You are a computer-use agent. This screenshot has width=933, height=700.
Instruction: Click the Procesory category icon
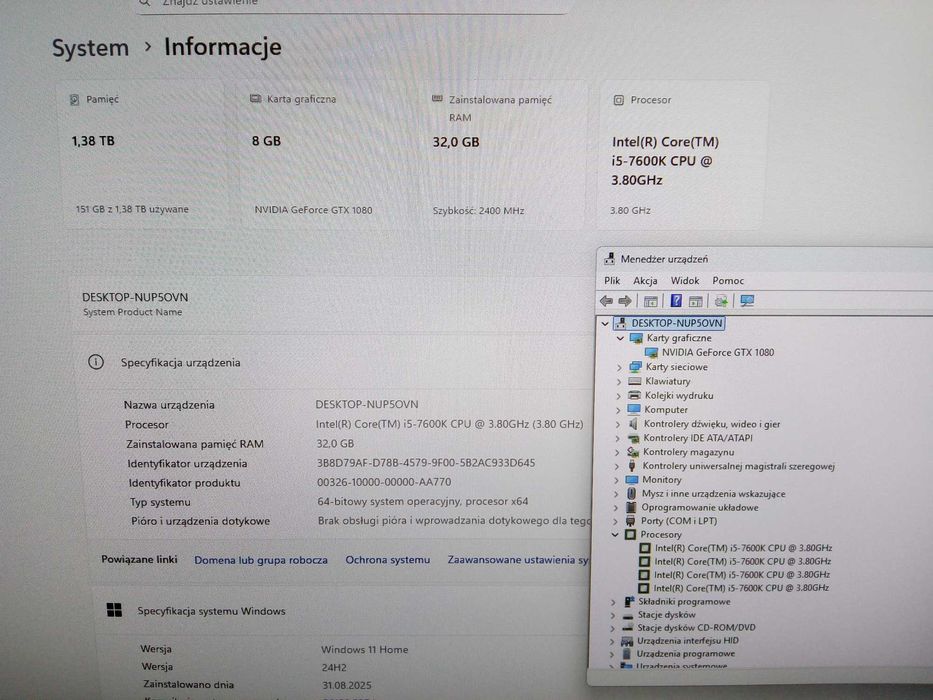[x=630, y=535]
